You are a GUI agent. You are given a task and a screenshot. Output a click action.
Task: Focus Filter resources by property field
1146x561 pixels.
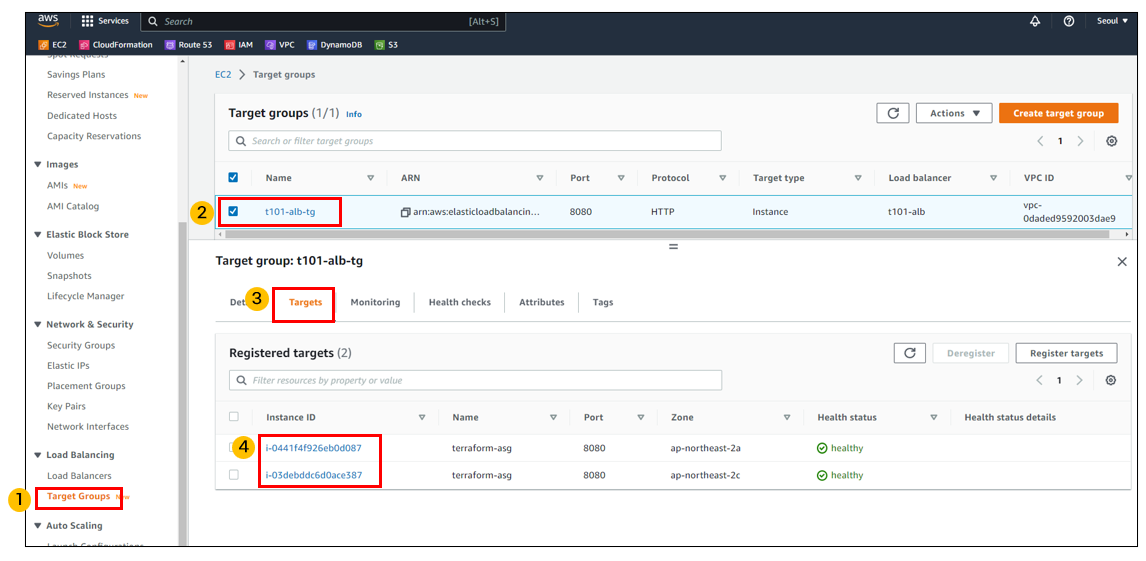pos(475,380)
